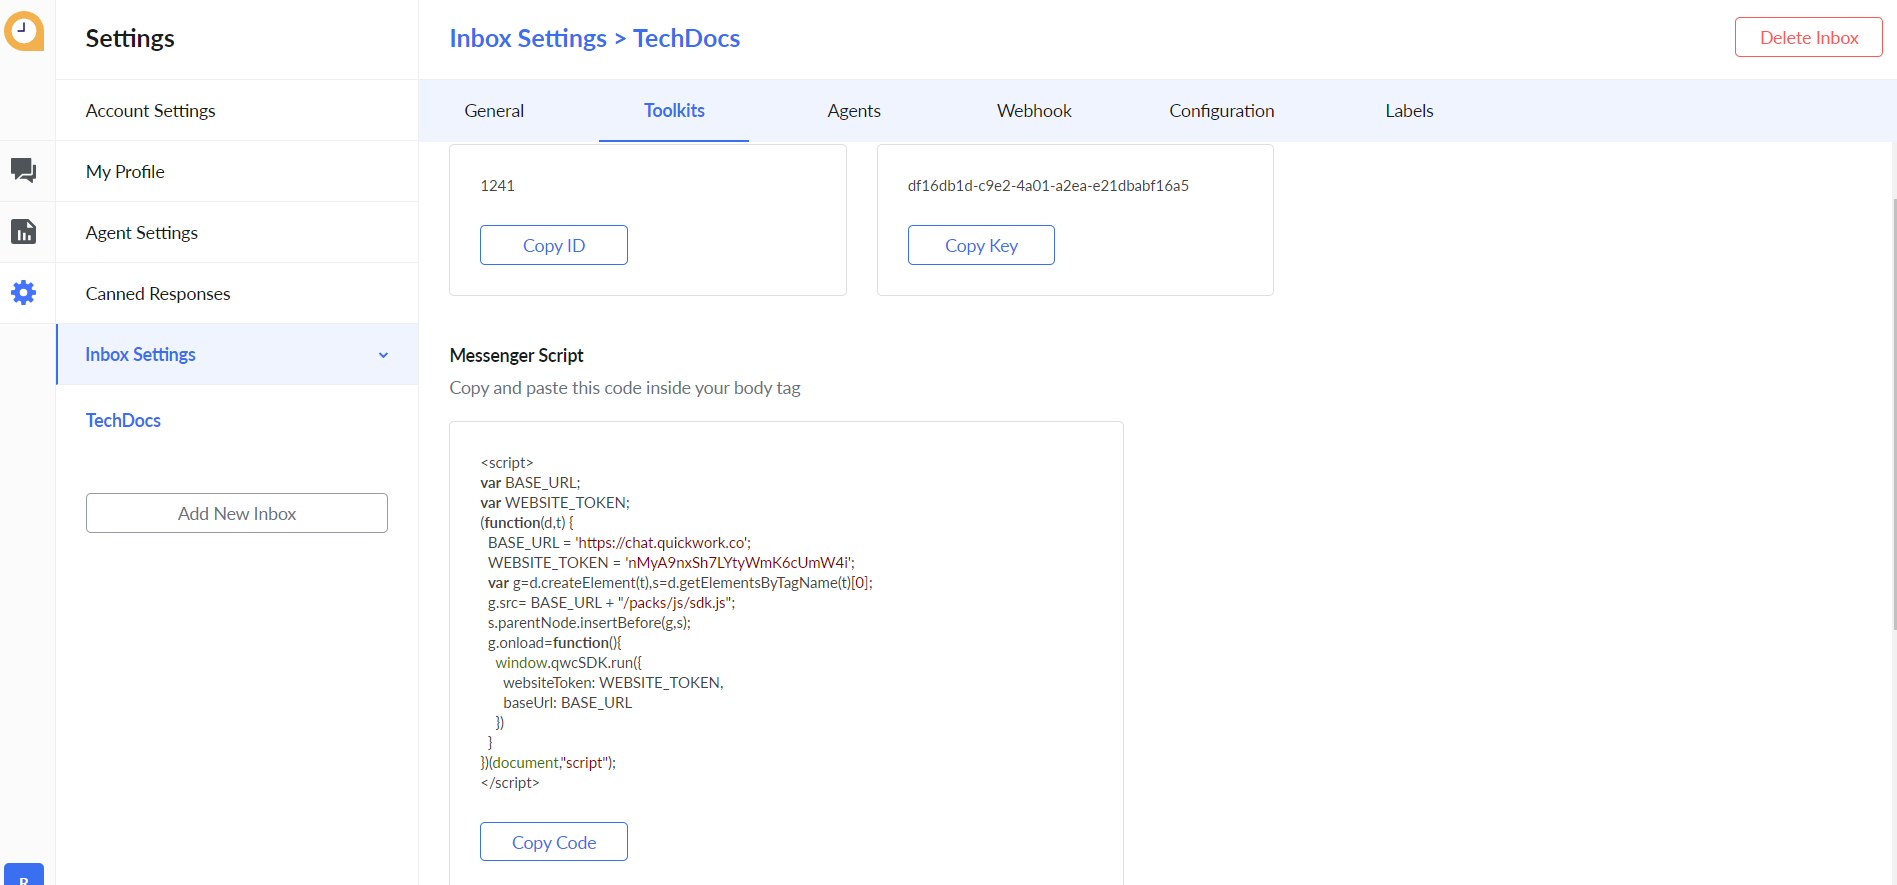1897x885 pixels.
Task: Click the Delete Inbox button
Action: 1808,37
